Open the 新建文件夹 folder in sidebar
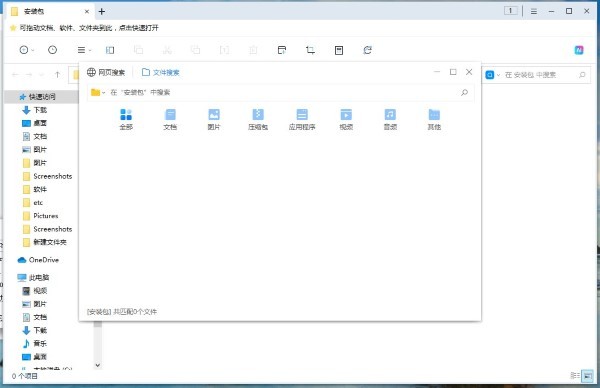Image resolution: width=600 pixels, height=388 pixels. [x=44, y=242]
